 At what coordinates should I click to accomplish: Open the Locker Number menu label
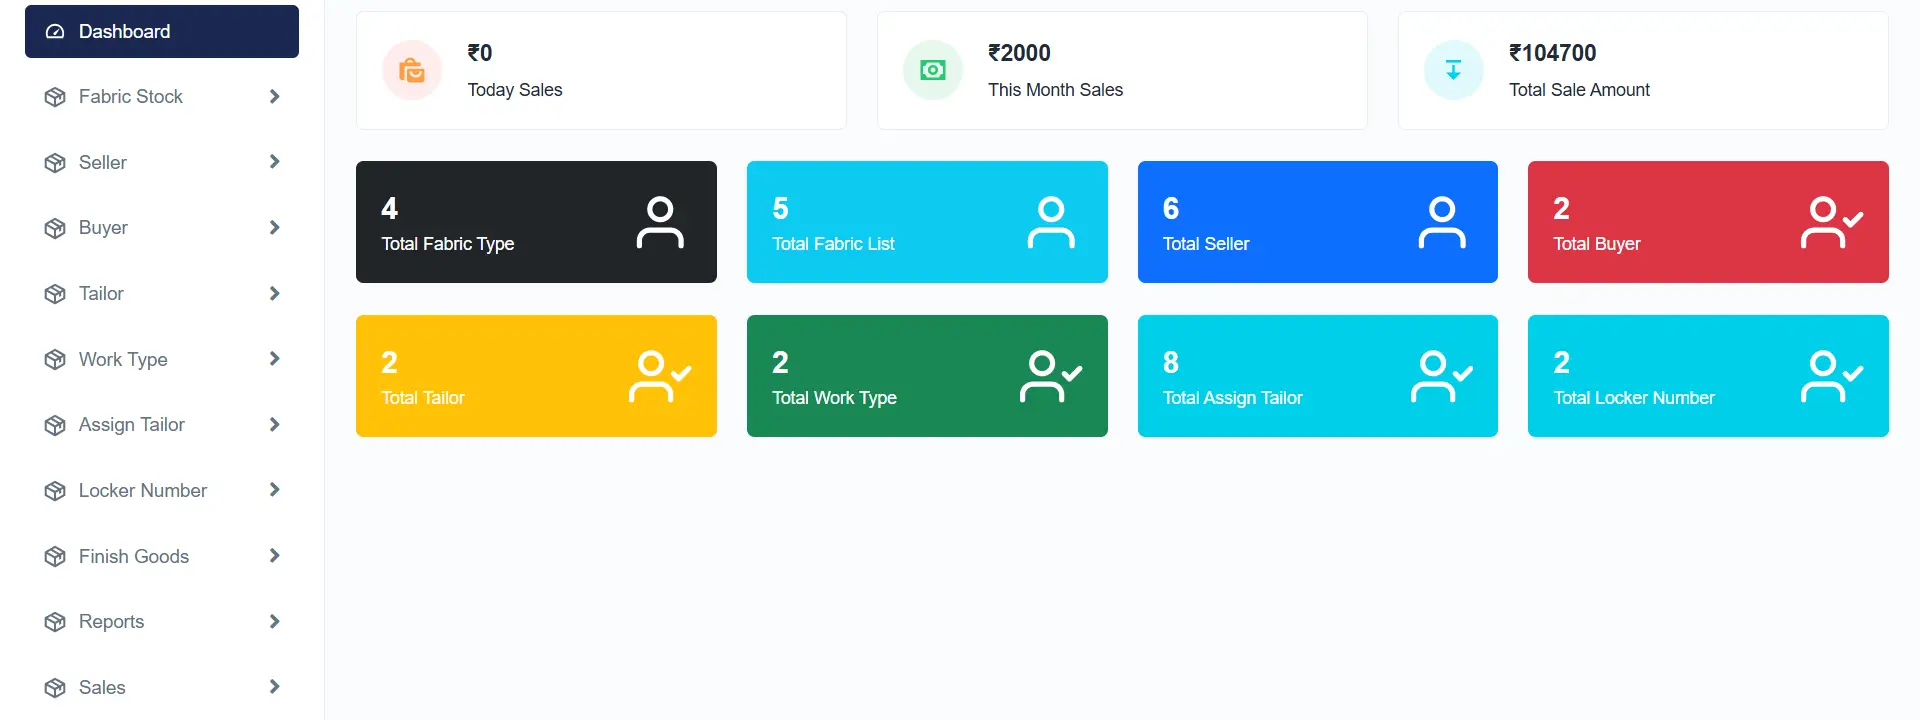[x=143, y=491]
